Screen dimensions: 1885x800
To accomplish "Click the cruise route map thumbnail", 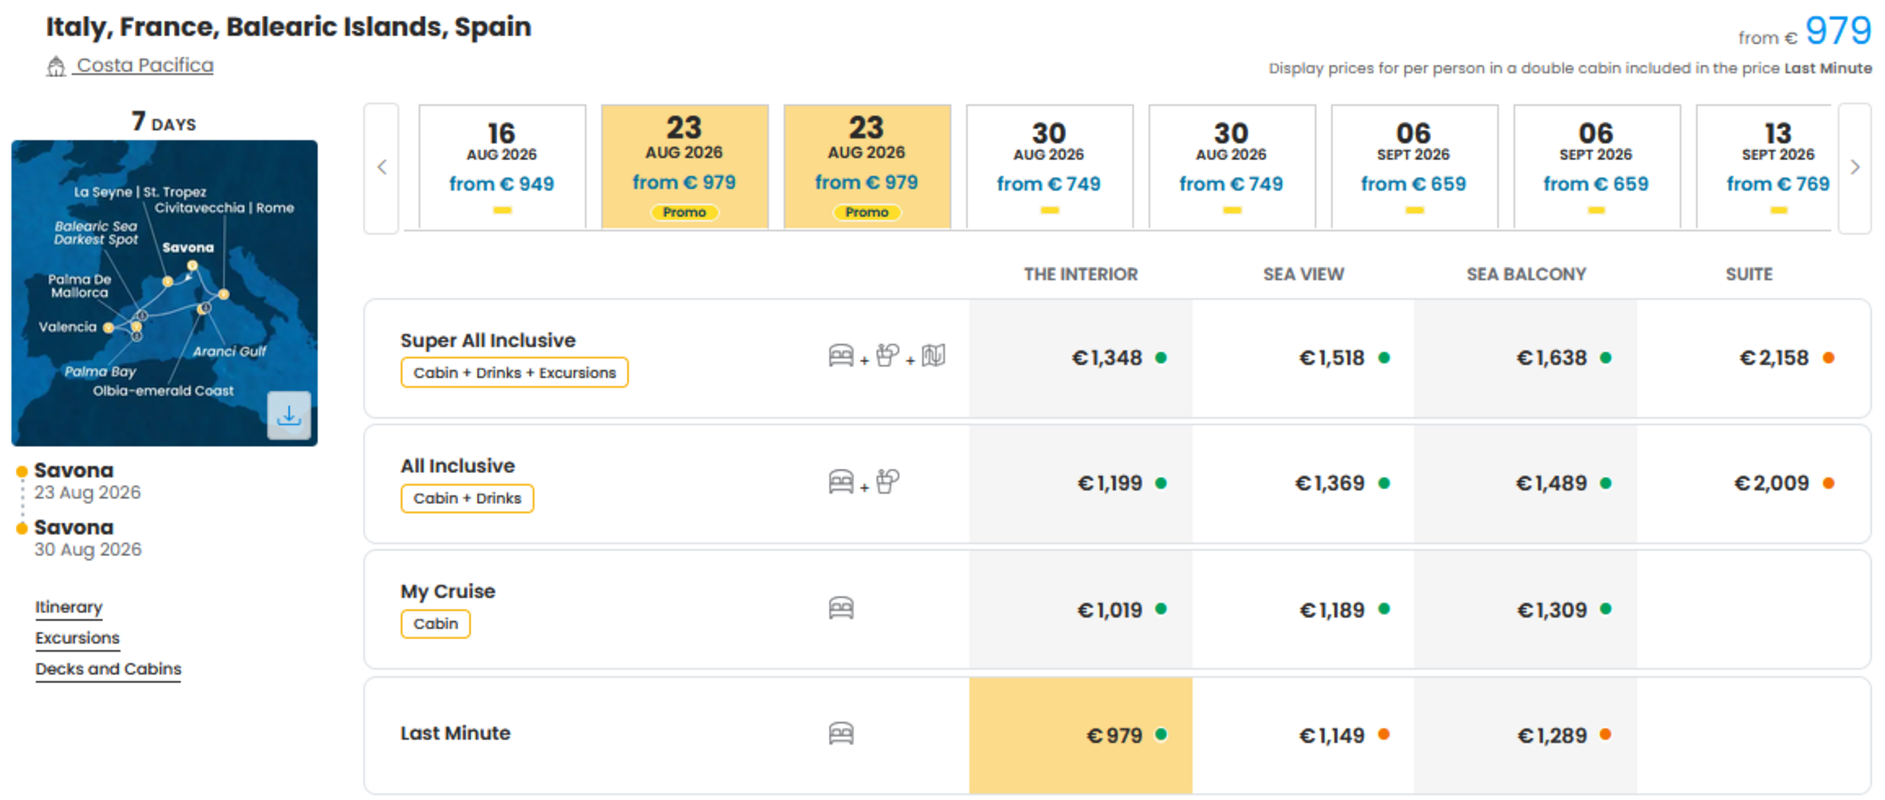I will [x=164, y=293].
